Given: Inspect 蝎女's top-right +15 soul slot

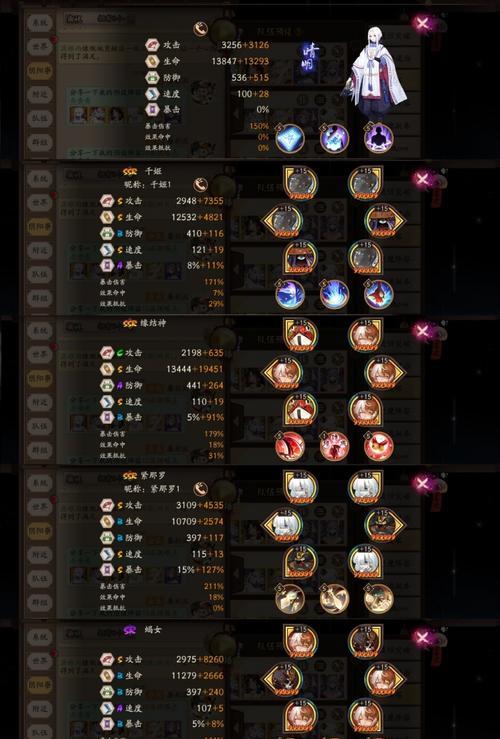Looking at the screenshot, I should pos(365,642).
